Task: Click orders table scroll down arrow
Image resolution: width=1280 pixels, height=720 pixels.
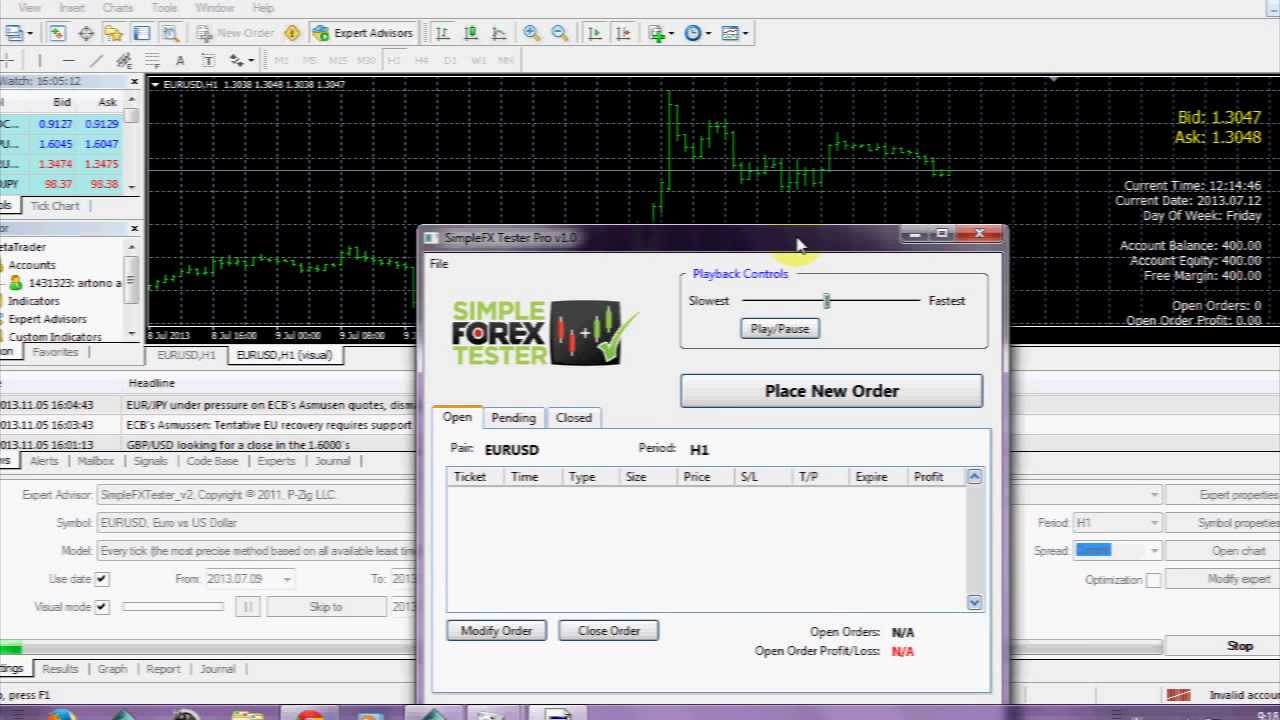Action: pos(974,602)
